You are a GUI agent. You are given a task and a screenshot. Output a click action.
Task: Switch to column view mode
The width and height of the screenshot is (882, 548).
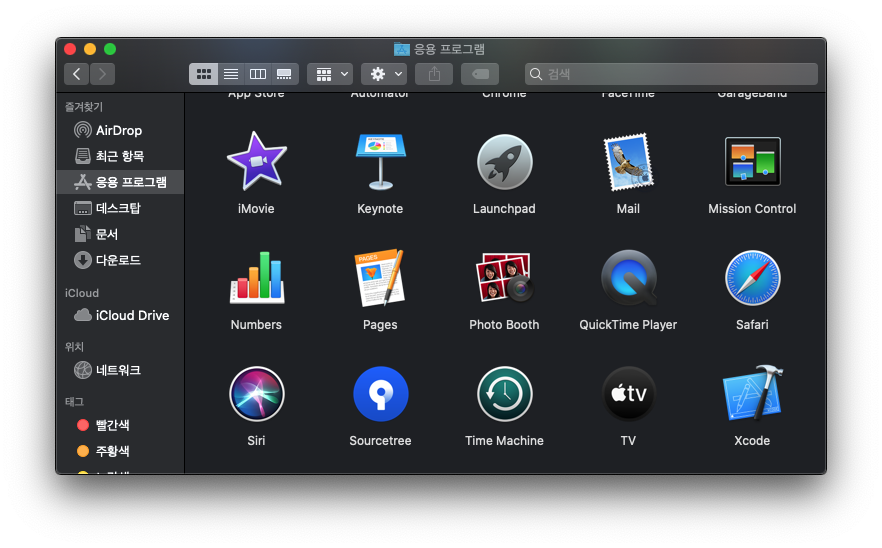[x=258, y=74]
